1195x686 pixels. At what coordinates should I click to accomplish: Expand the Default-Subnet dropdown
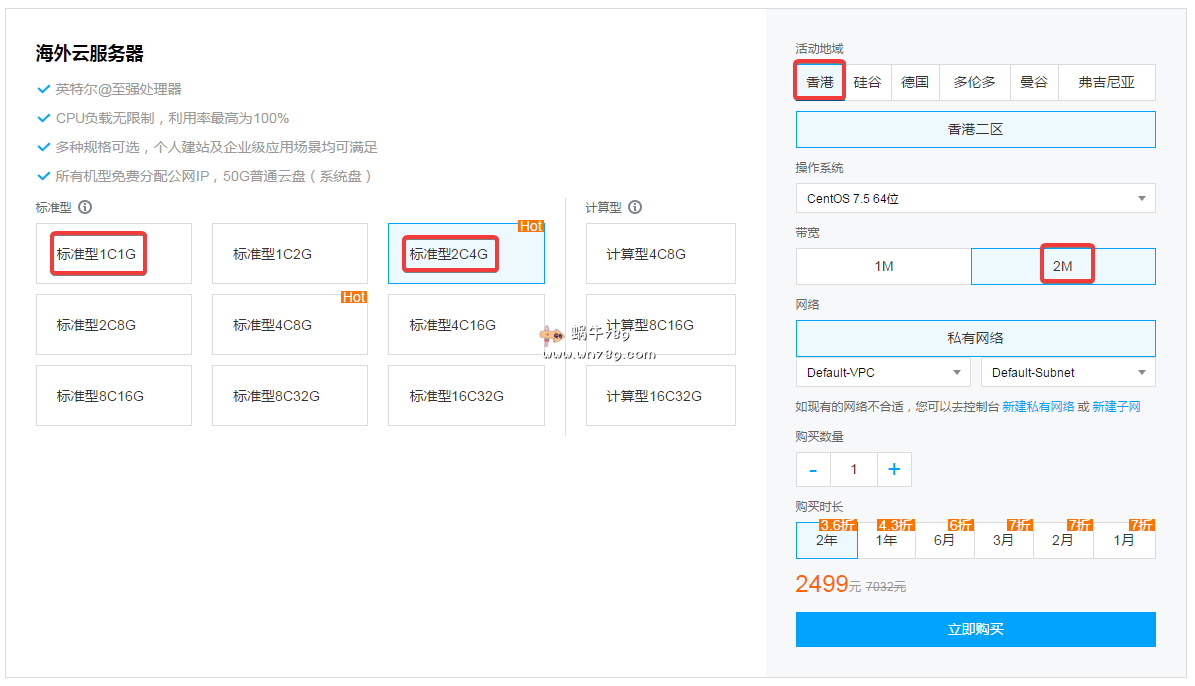pos(1067,372)
